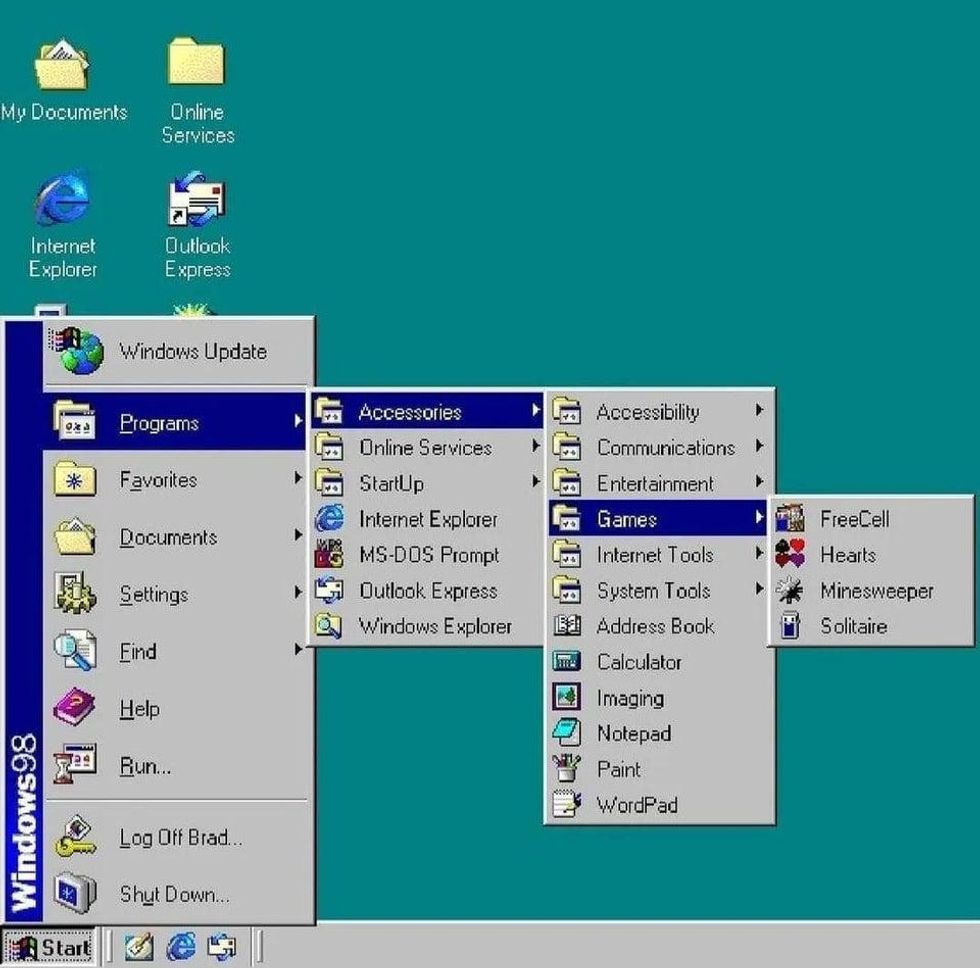Start the Hearts card game
Viewport: 980px width, 968px height.
click(x=847, y=555)
